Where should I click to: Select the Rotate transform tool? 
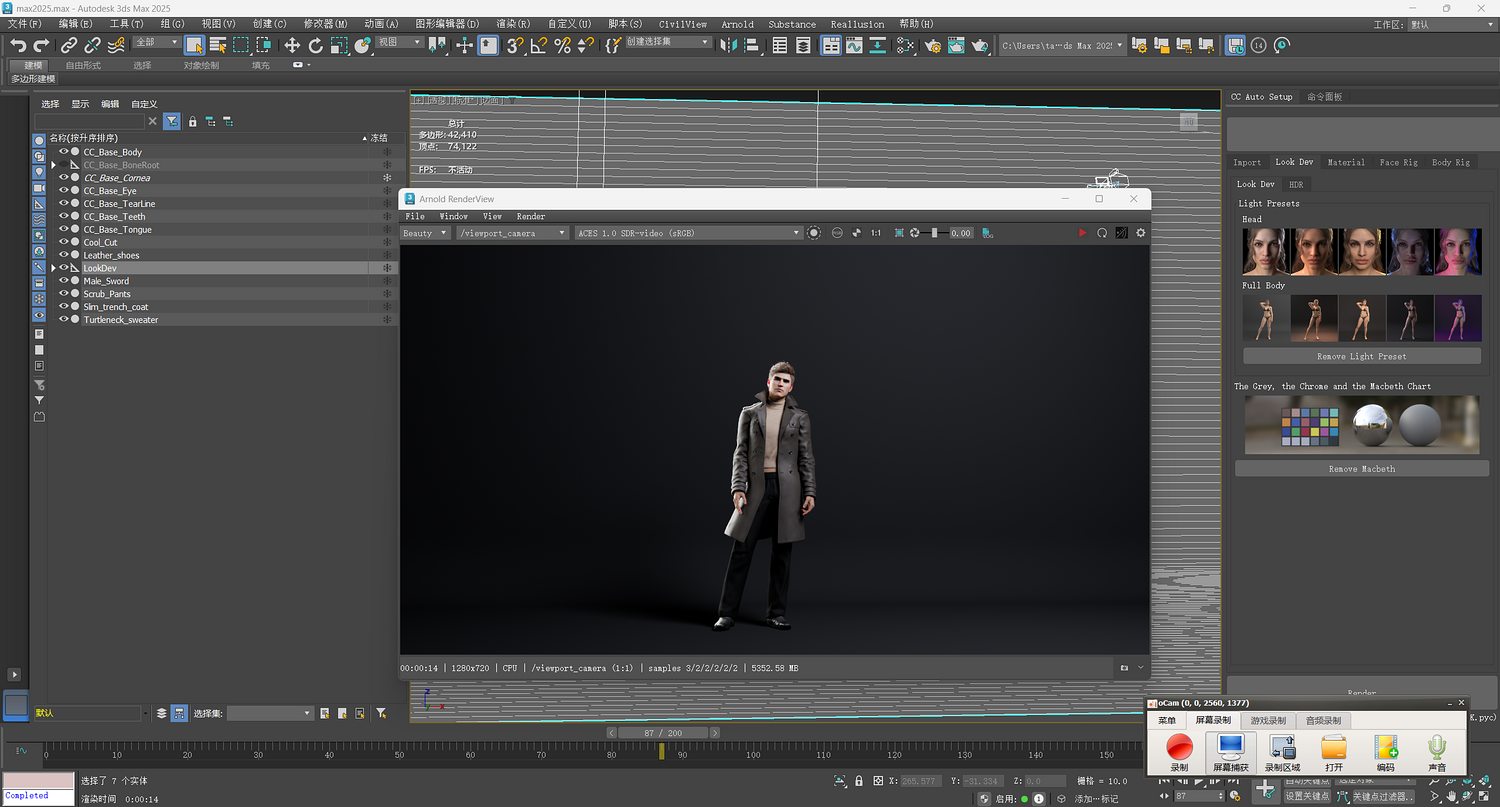[316, 45]
